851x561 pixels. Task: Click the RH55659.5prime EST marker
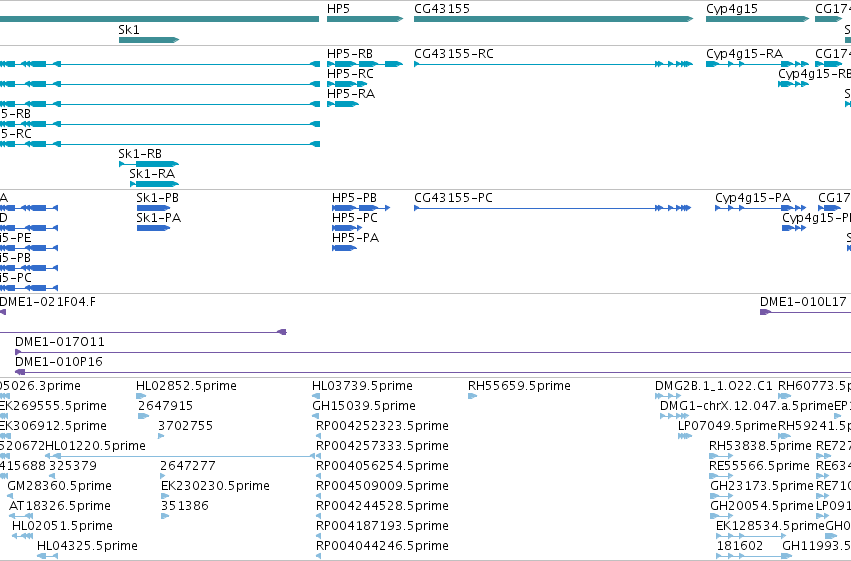pos(473,396)
